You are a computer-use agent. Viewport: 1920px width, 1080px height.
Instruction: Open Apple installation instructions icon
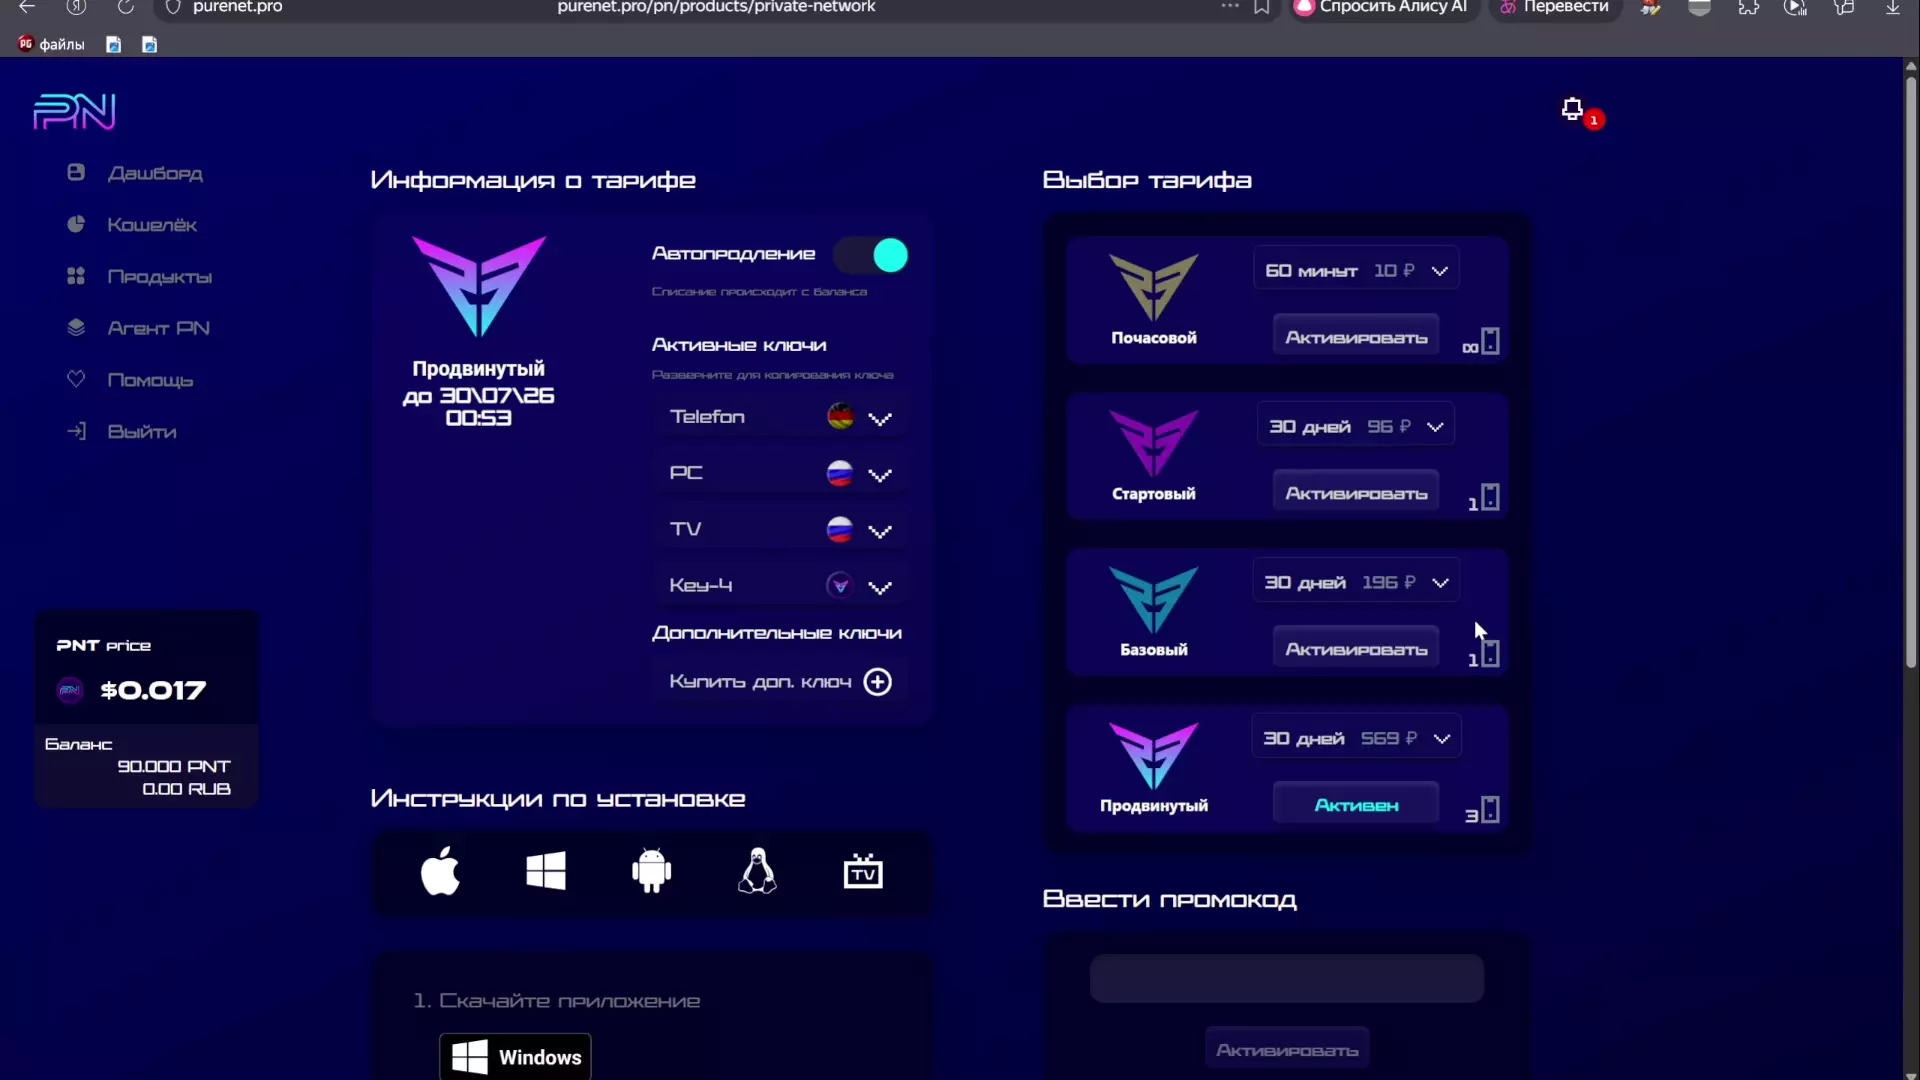point(440,871)
